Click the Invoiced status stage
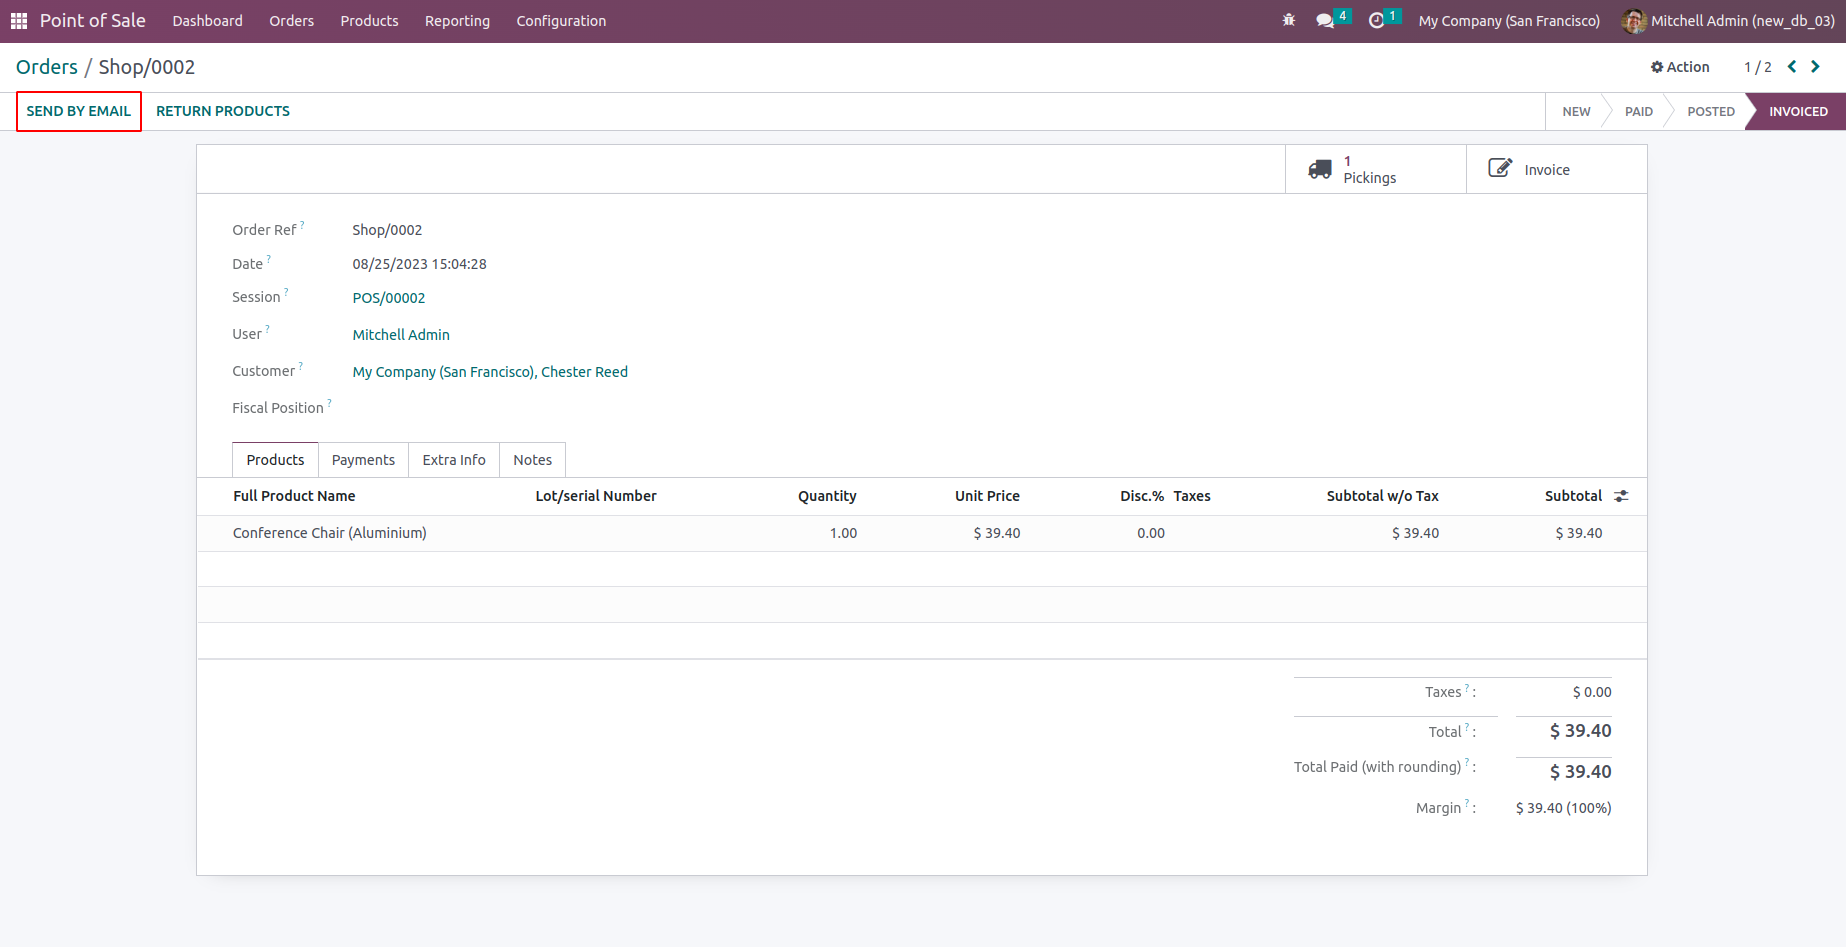This screenshot has height=947, width=1846. coord(1798,112)
